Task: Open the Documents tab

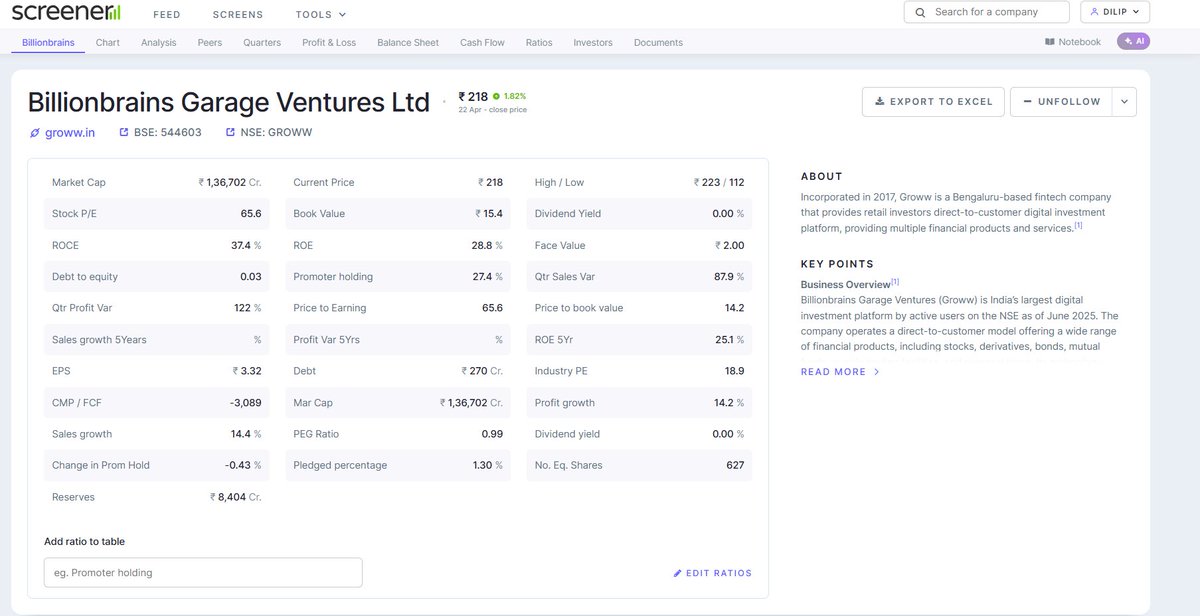Action: [x=658, y=43]
